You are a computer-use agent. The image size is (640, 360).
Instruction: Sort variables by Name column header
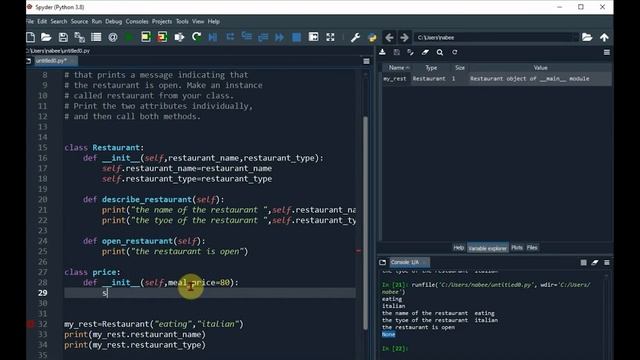[x=398, y=68]
